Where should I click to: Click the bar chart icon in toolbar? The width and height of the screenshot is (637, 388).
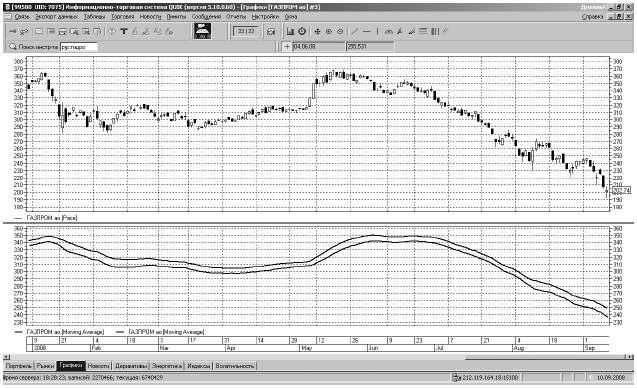[x=290, y=31]
